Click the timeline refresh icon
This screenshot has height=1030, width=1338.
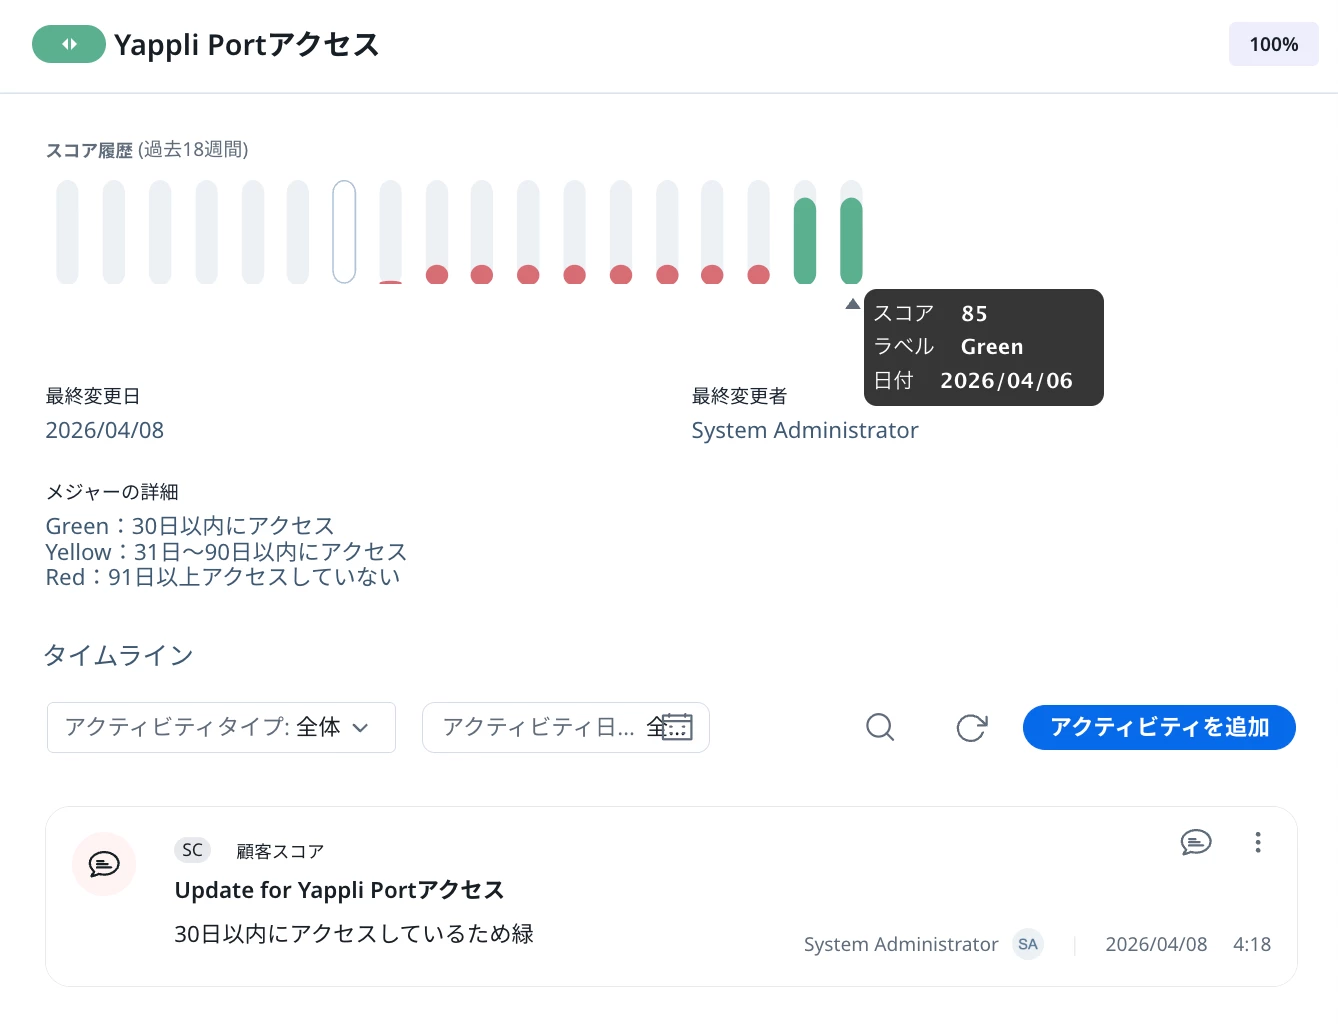tap(971, 727)
